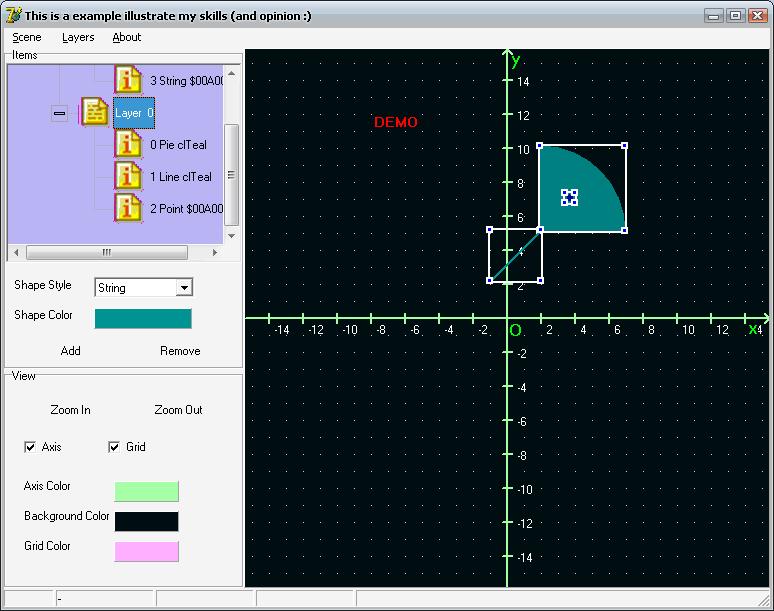Click the y axis label at top
This screenshot has width=774, height=611.
click(516, 61)
